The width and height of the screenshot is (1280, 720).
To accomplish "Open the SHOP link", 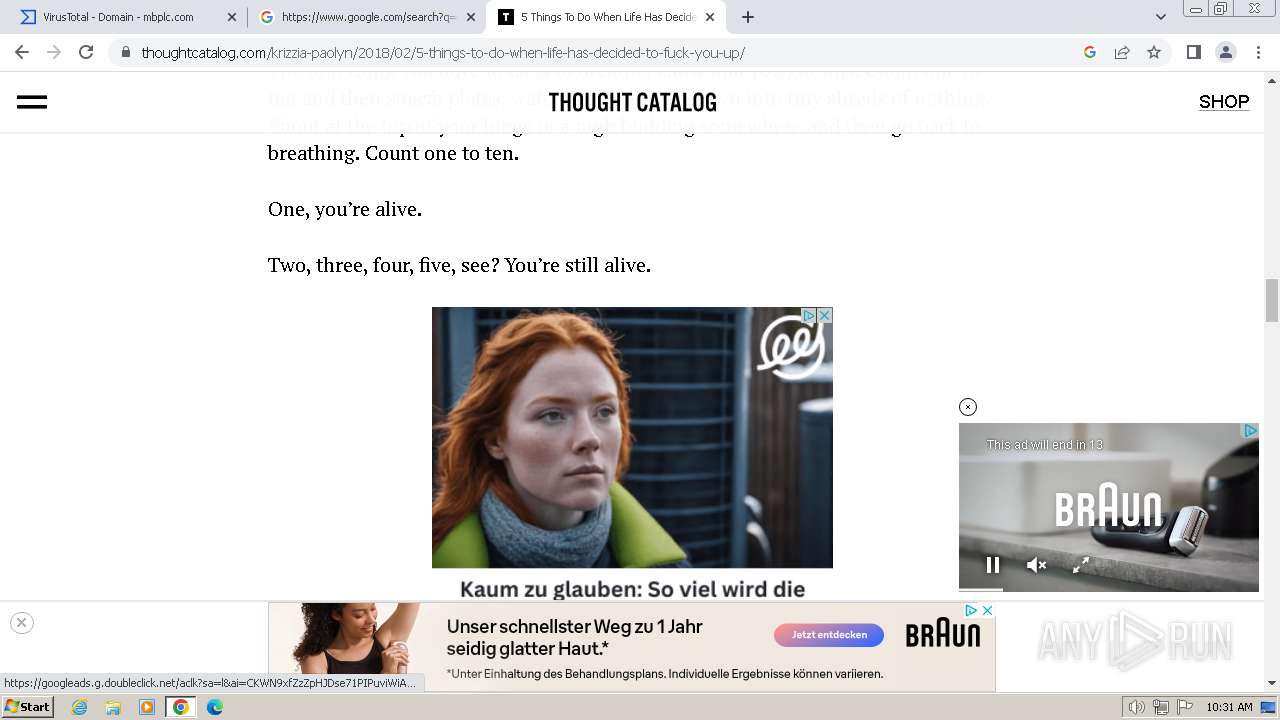I will [x=1224, y=102].
